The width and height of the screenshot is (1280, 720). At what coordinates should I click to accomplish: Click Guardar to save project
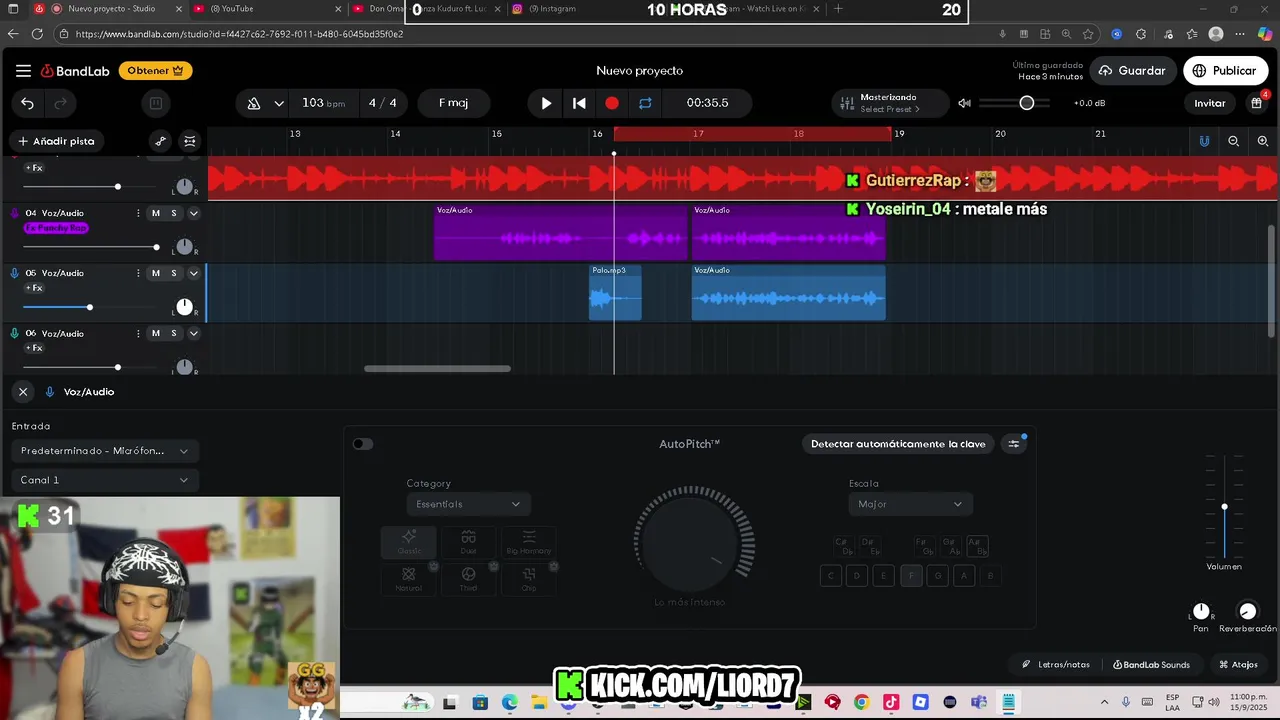[1132, 71]
